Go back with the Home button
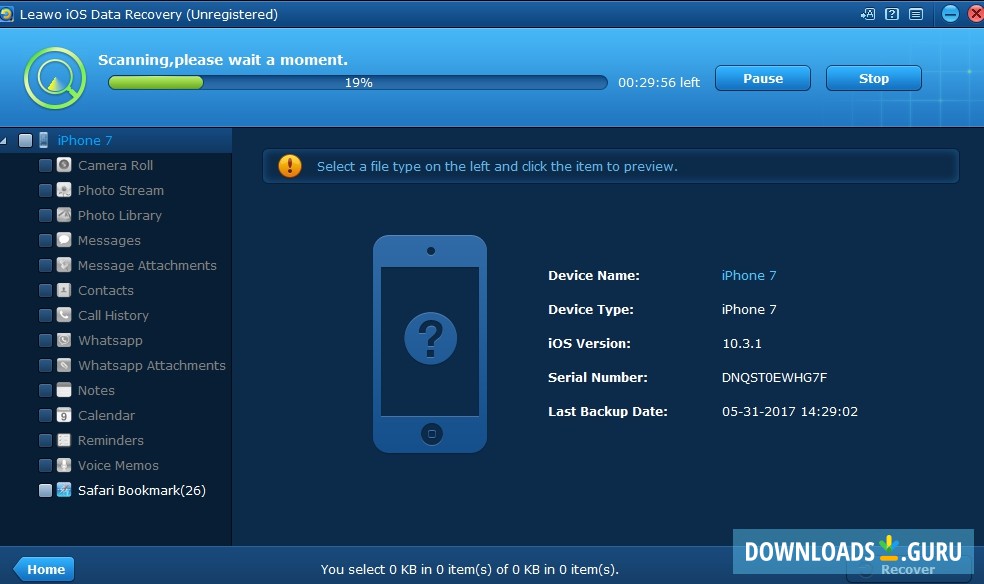Image resolution: width=984 pixels, height=584 pixels. point(45,569)
